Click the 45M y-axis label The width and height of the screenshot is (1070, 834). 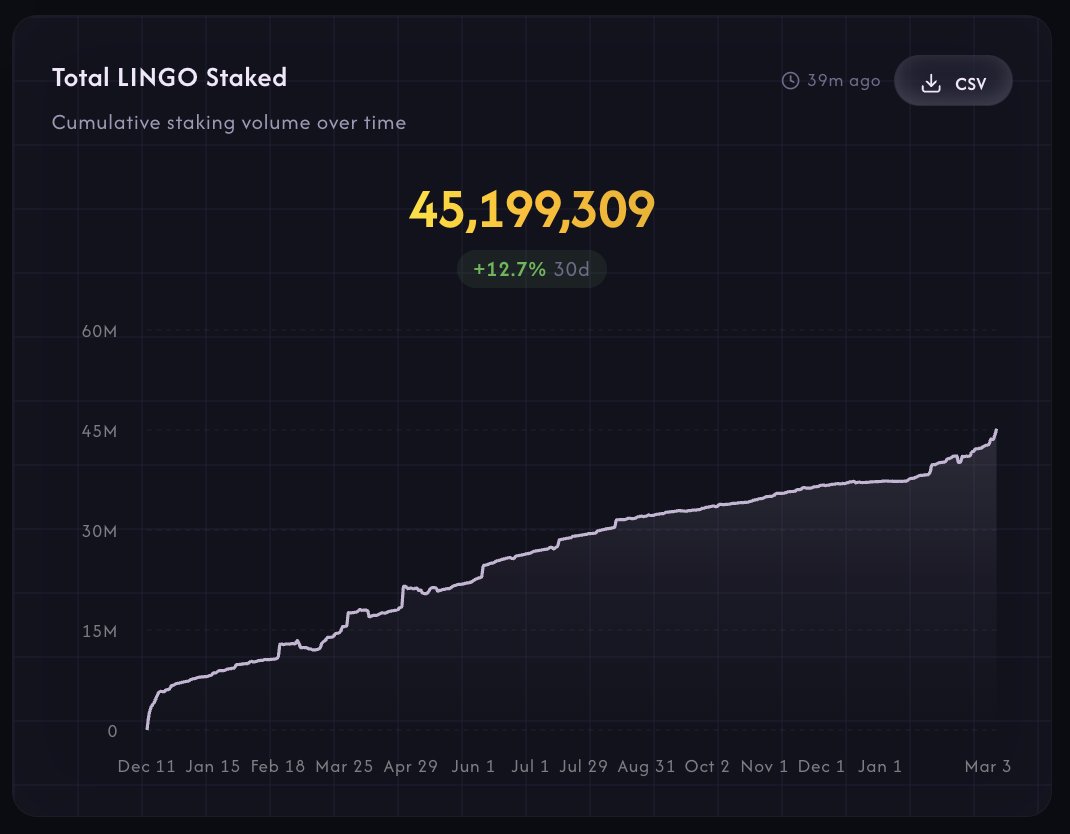coord(100,431)
